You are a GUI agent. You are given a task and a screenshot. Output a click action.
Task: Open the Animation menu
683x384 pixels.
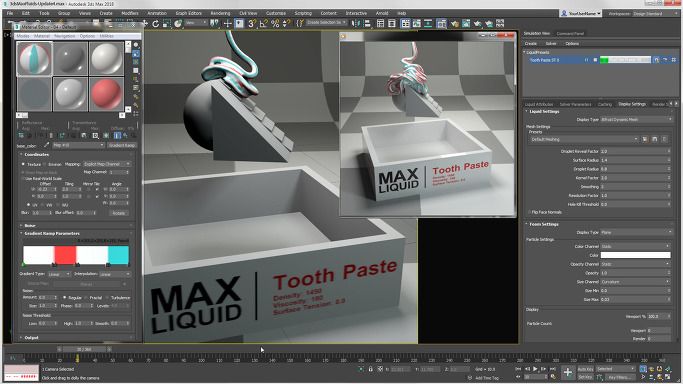coord(157,13)
